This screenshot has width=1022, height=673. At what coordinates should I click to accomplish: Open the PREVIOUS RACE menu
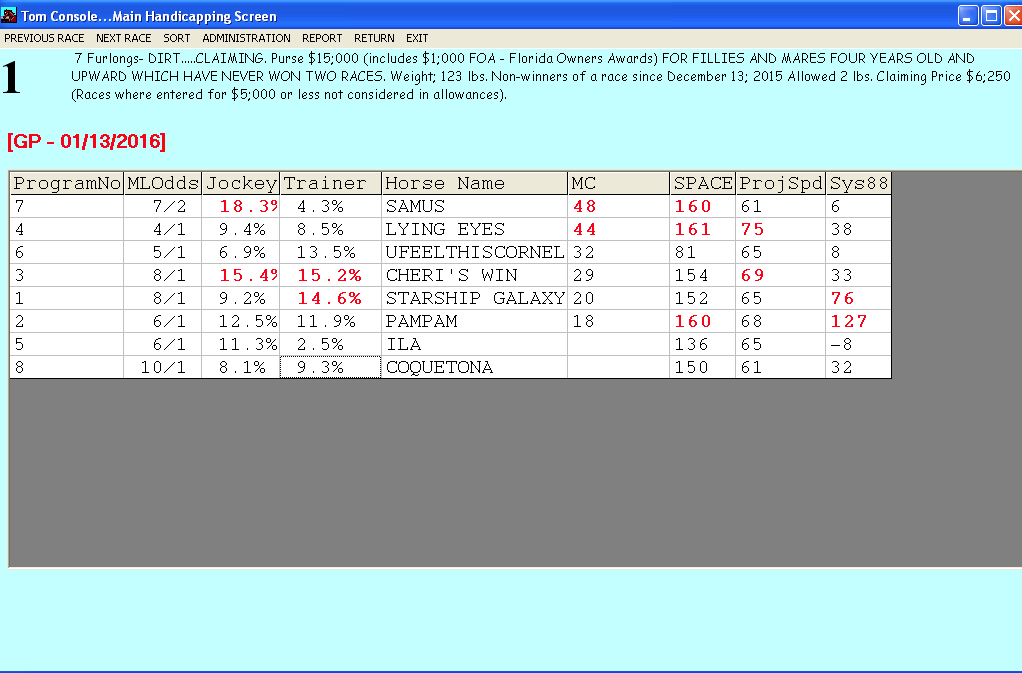[44, 38]
